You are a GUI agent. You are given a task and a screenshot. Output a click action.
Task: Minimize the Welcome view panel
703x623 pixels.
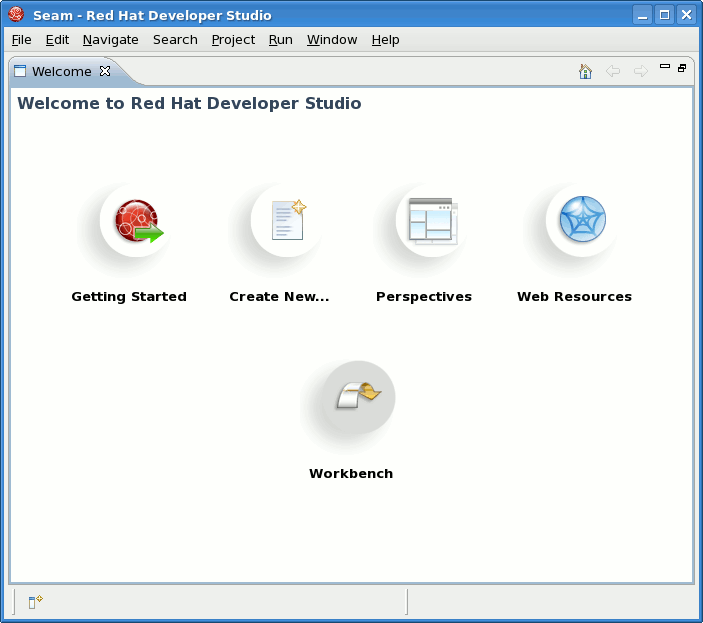(665, 66)
